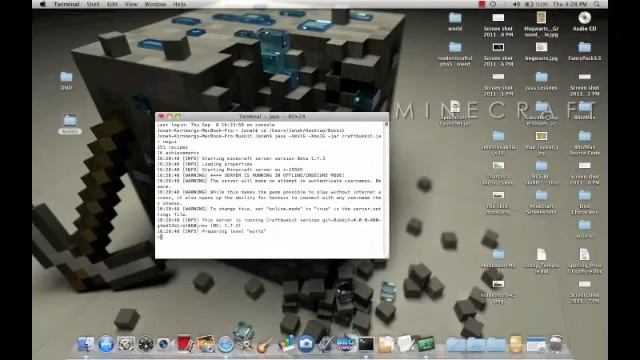Open the BlitzMax Source Code folder
Image resolution: width=640 pixels, height=360 pixels.
tap(584, 143)
